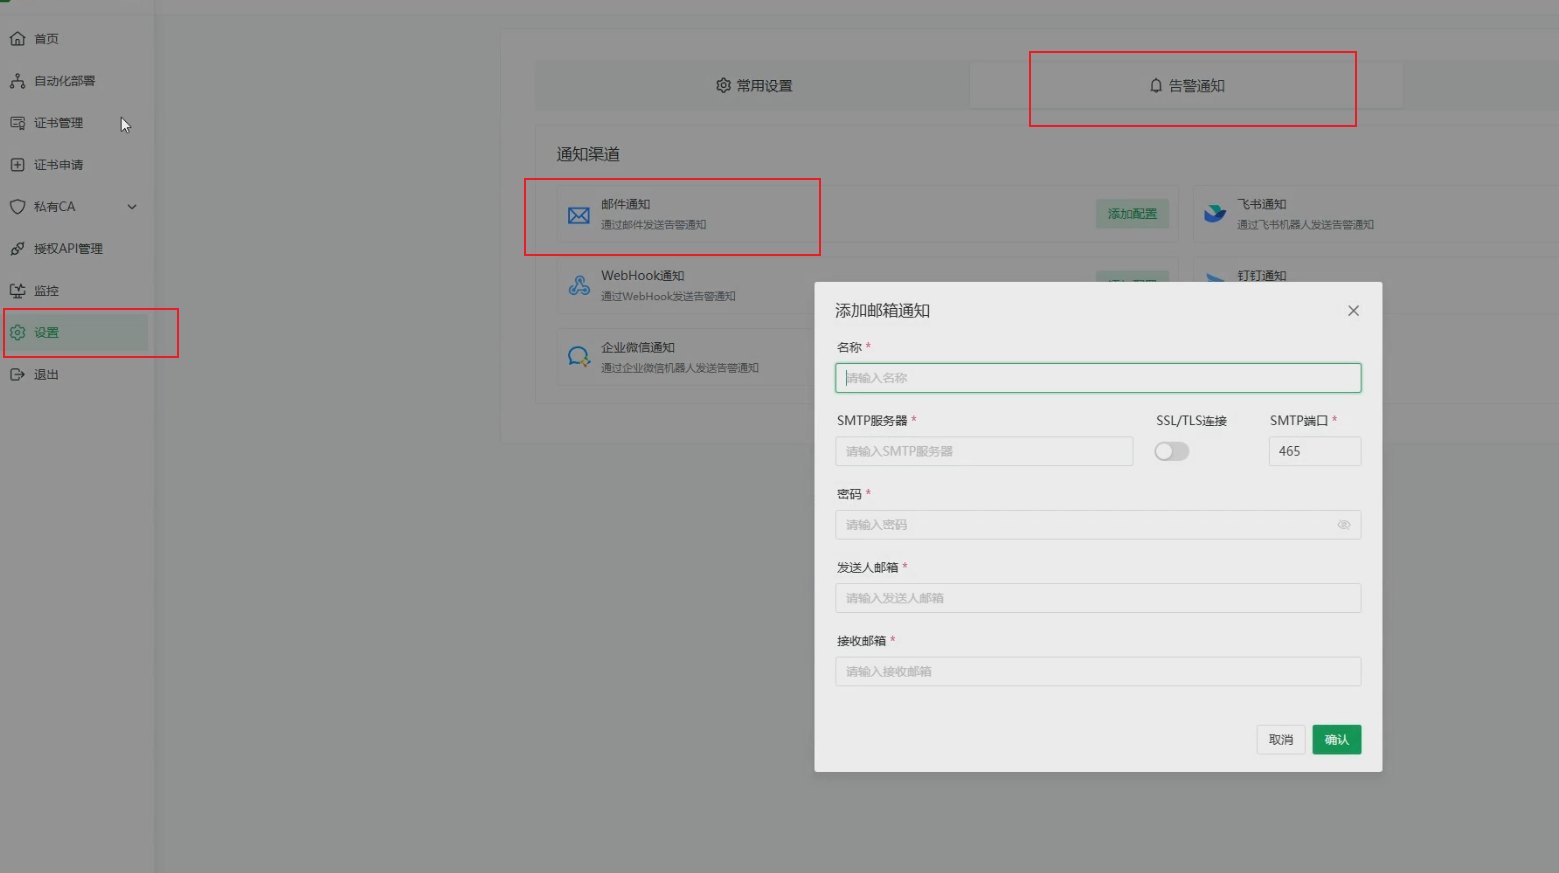This screenshot has width=1559, height=873.
Task: Click the 邮件通知 envelope icon
Action: [578, 214]
